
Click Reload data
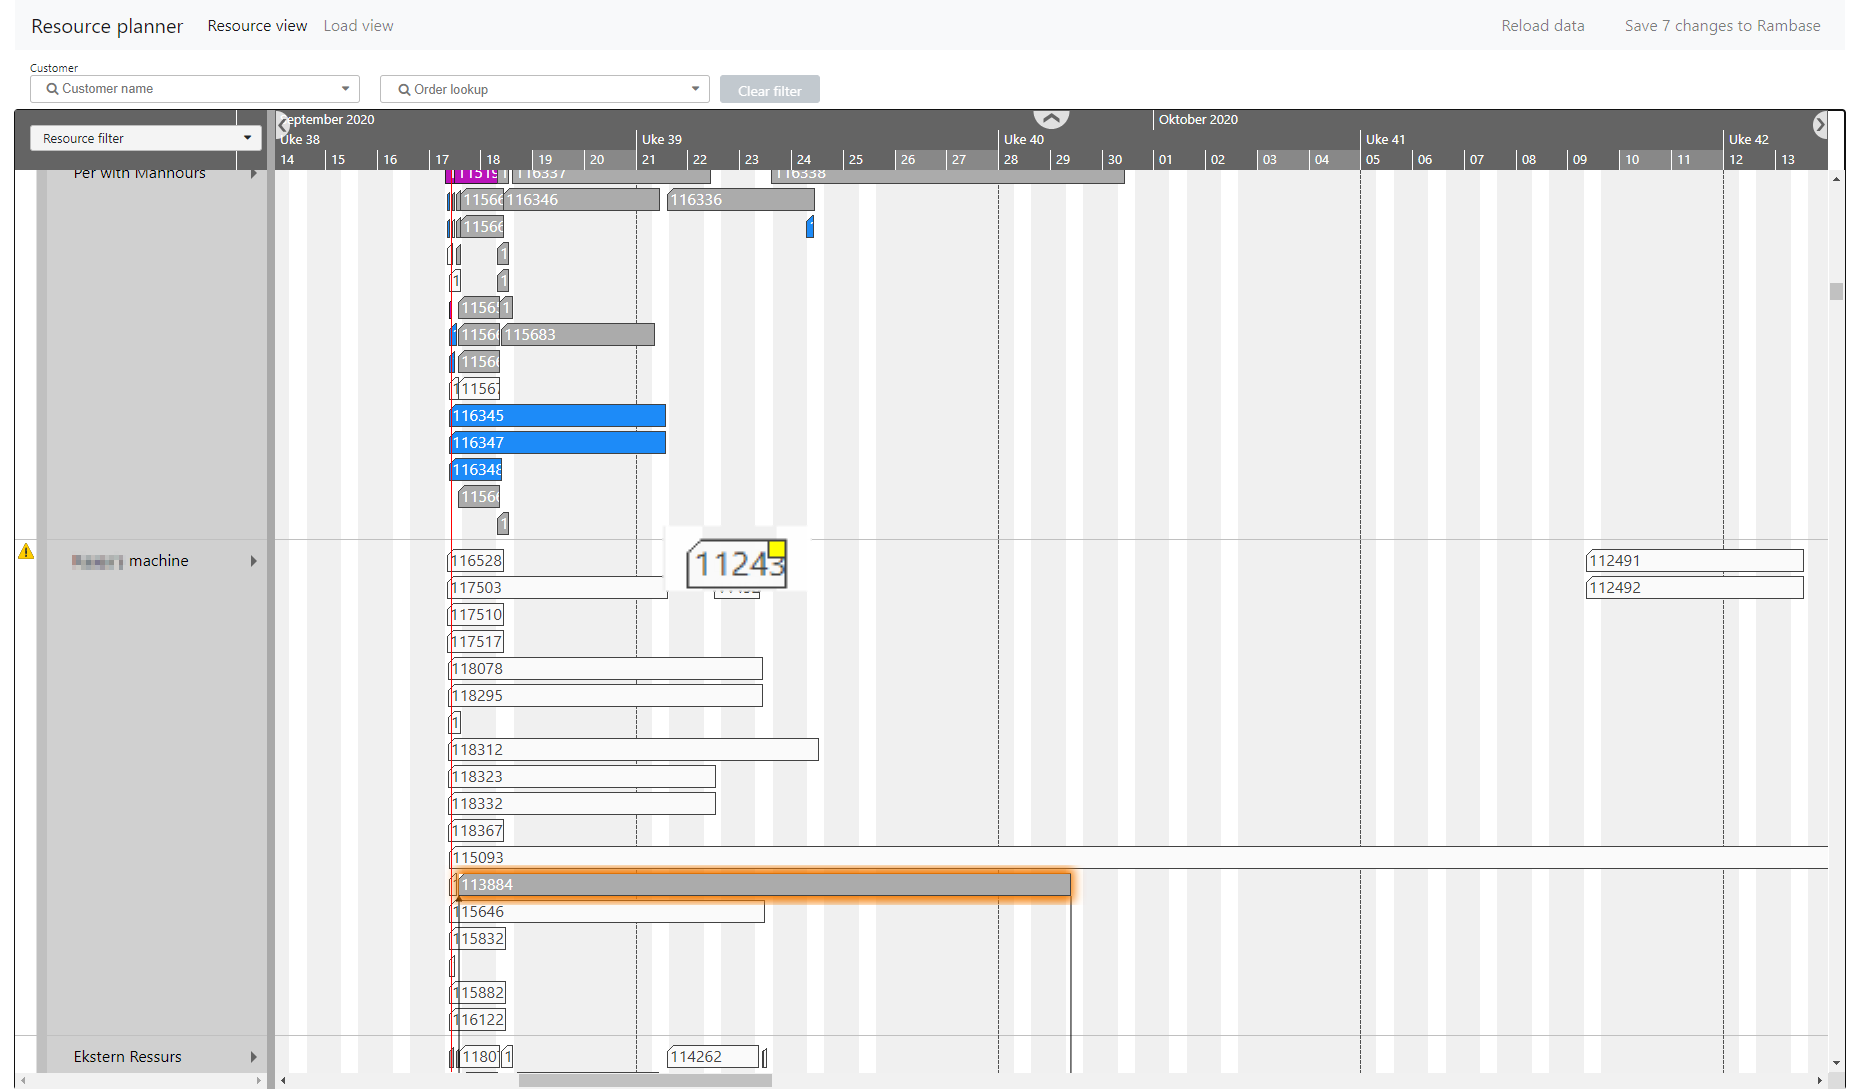[x=1542, y=26]
